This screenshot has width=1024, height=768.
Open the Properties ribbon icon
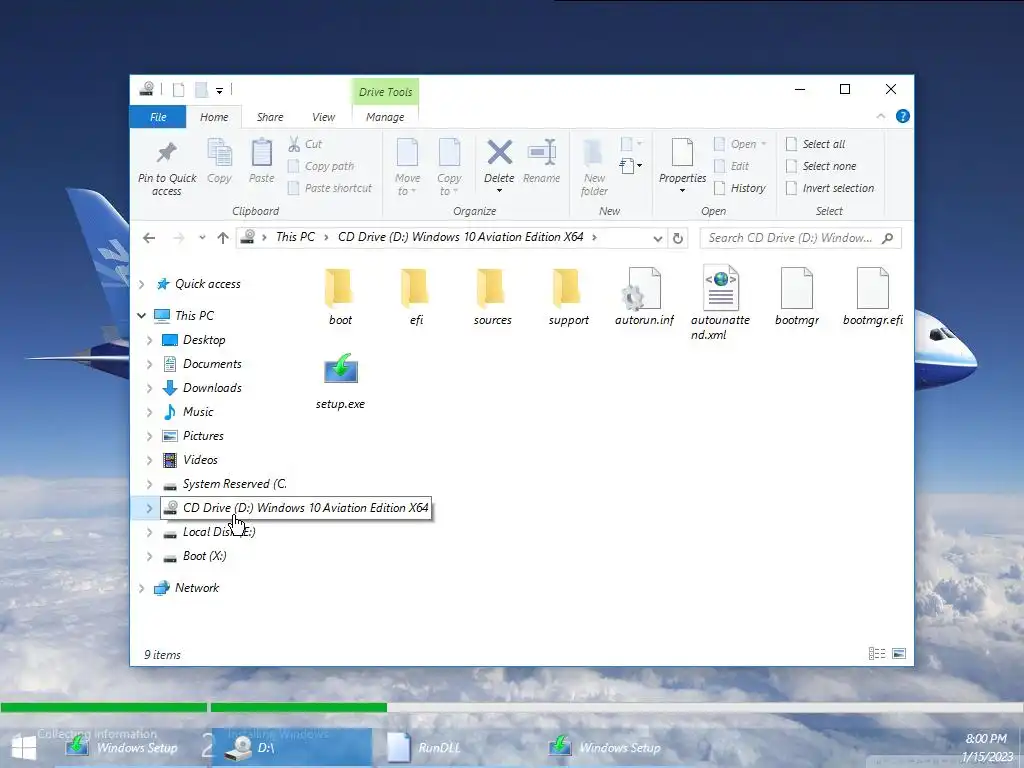[x=682, y=153]
